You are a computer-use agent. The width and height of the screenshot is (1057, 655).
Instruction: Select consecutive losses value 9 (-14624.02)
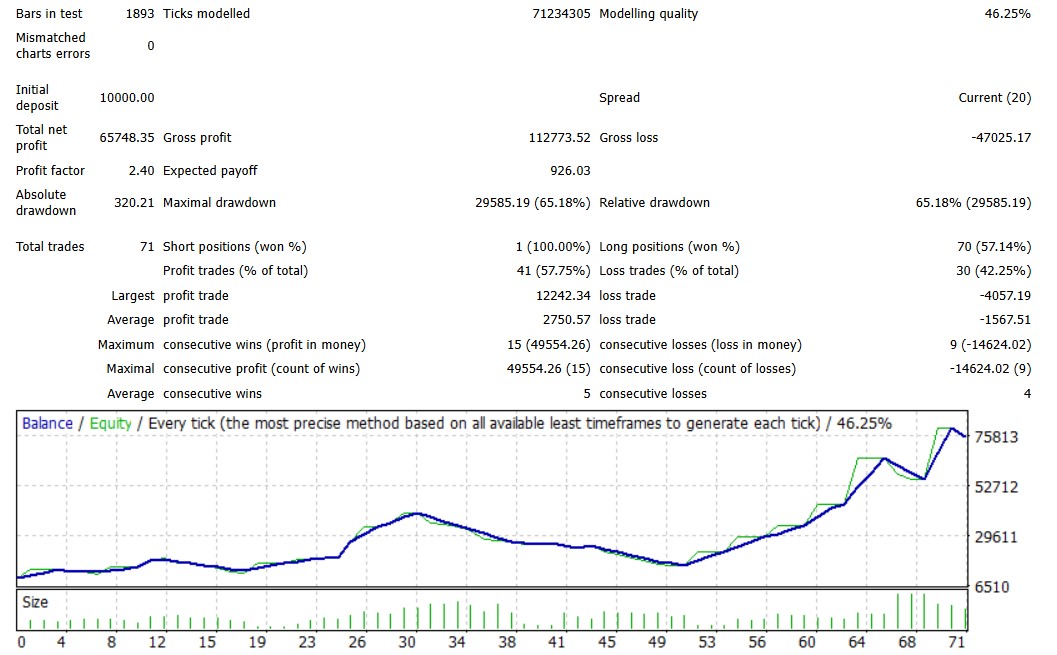[x=990, y=344]
